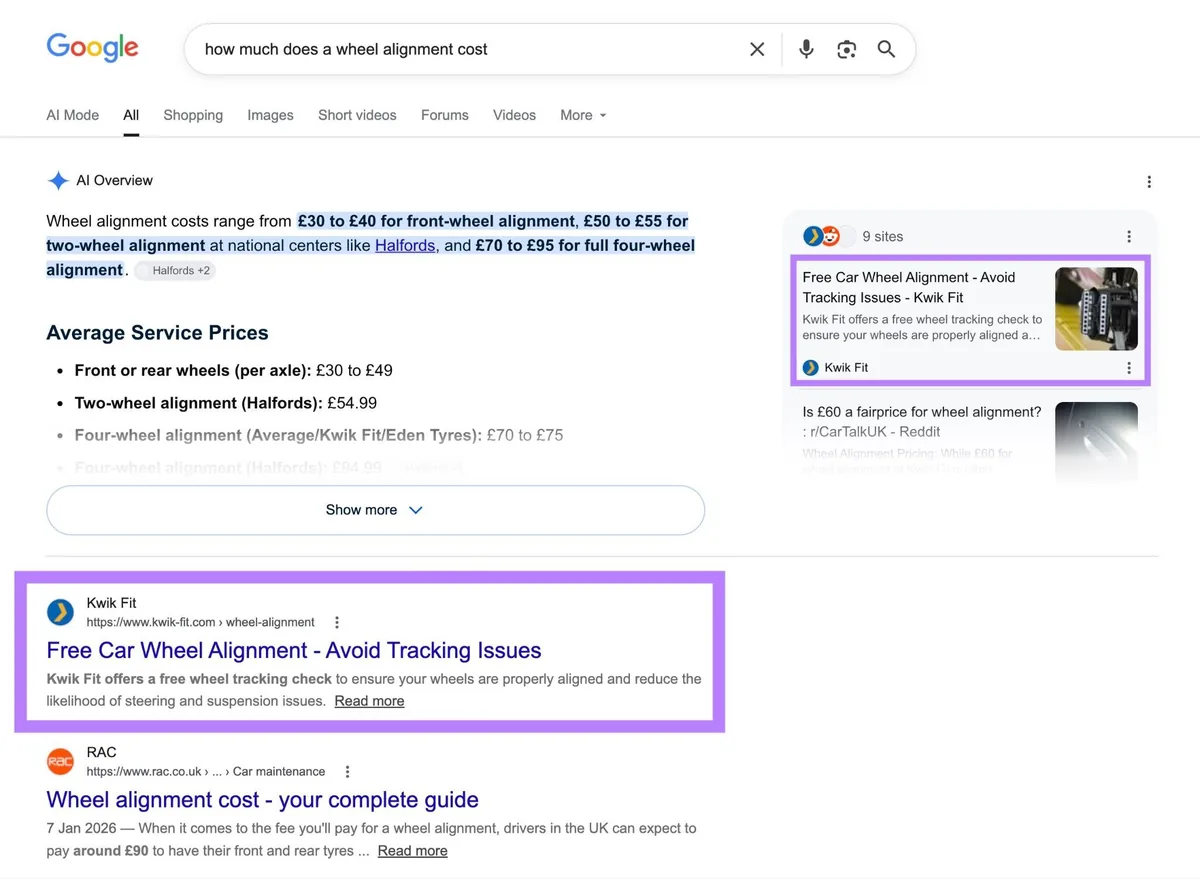Open the Short videos tab

point(357,115)
